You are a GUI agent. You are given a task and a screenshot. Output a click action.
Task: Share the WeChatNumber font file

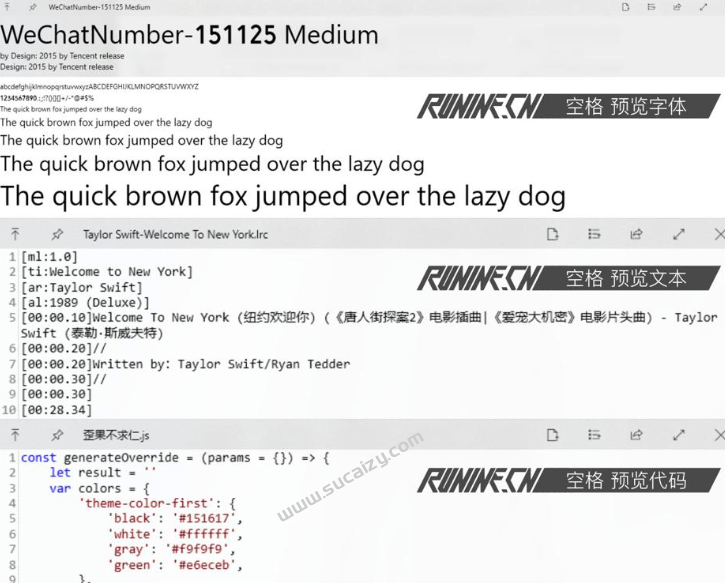tap(677, 7)
